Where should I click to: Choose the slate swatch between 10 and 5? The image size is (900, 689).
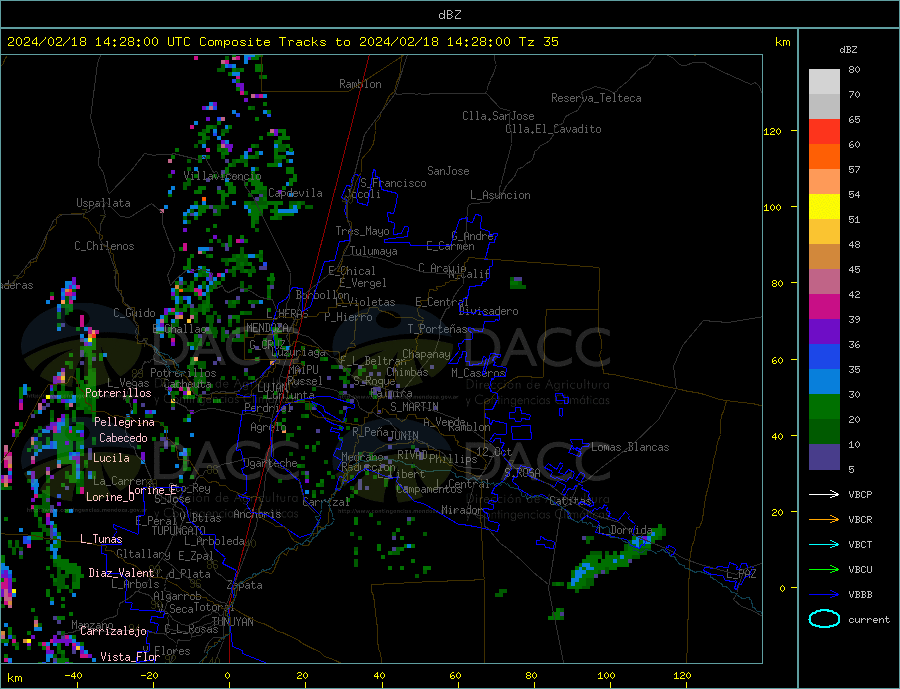tap(824, 457)
